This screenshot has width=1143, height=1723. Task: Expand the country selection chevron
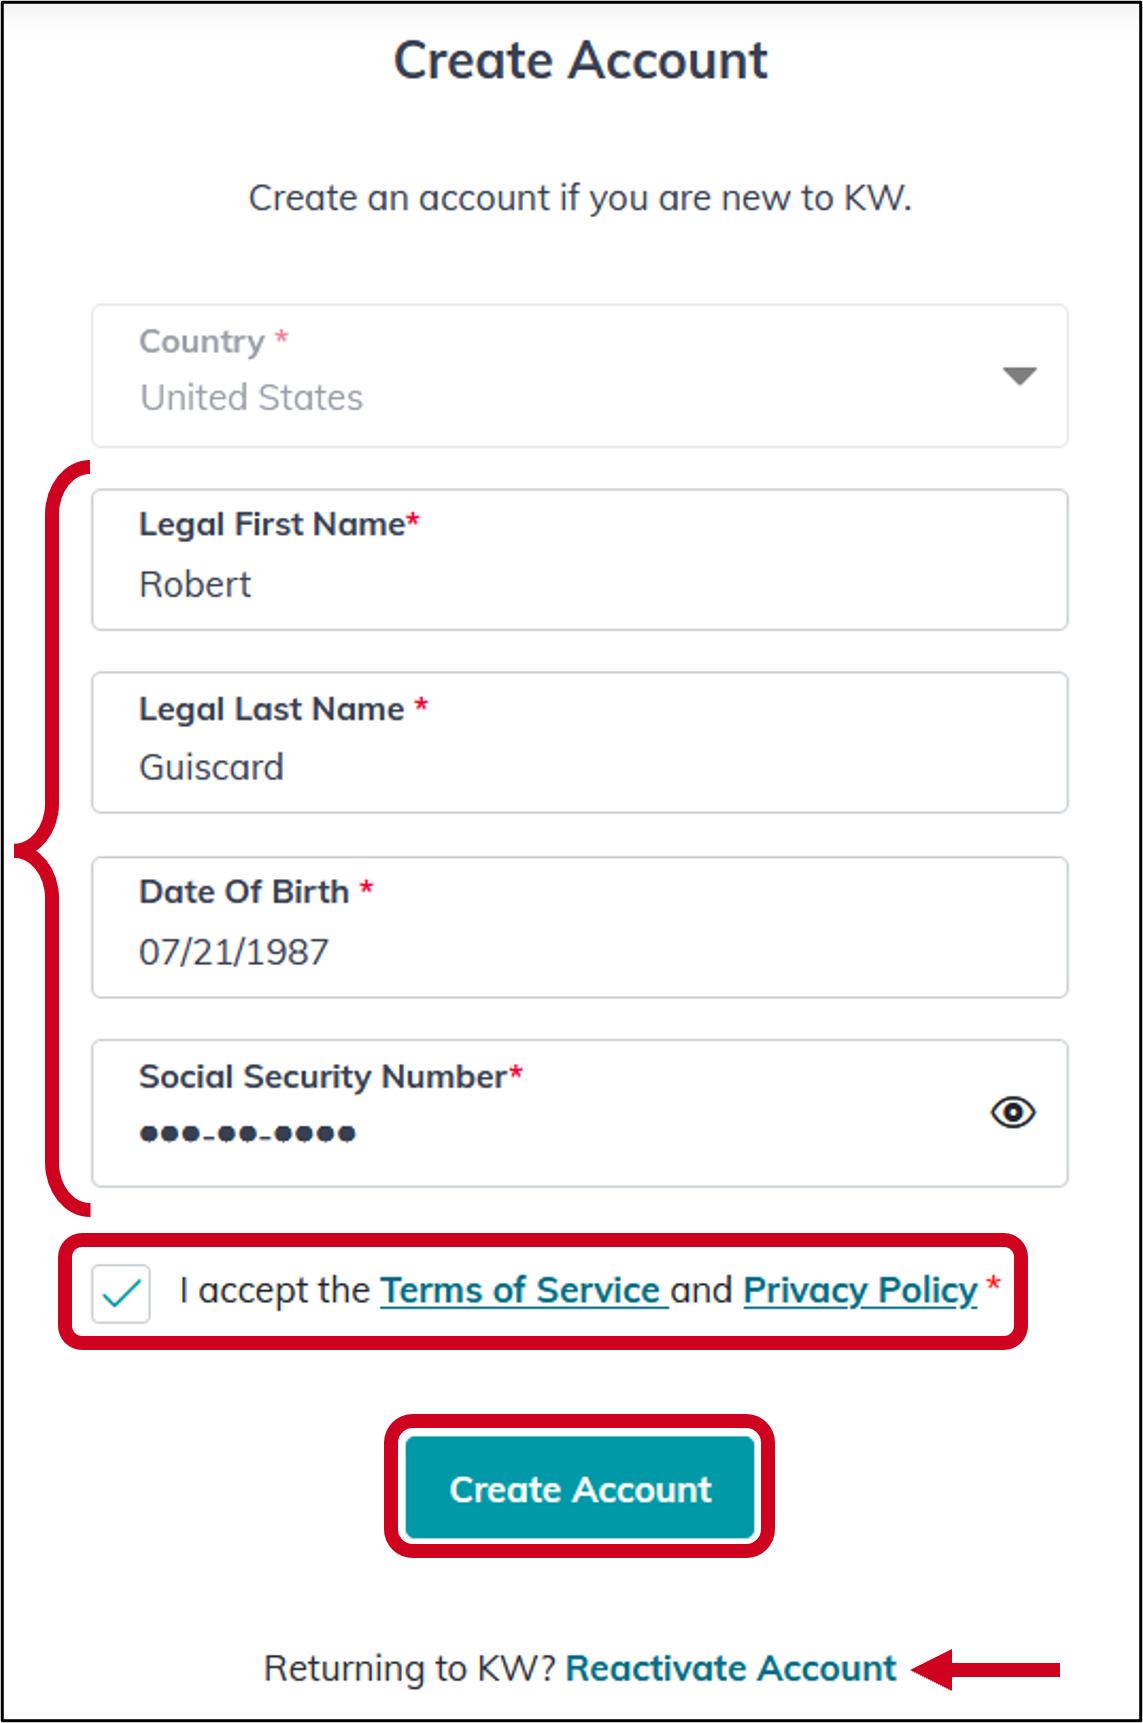(x=1017, y=378)
